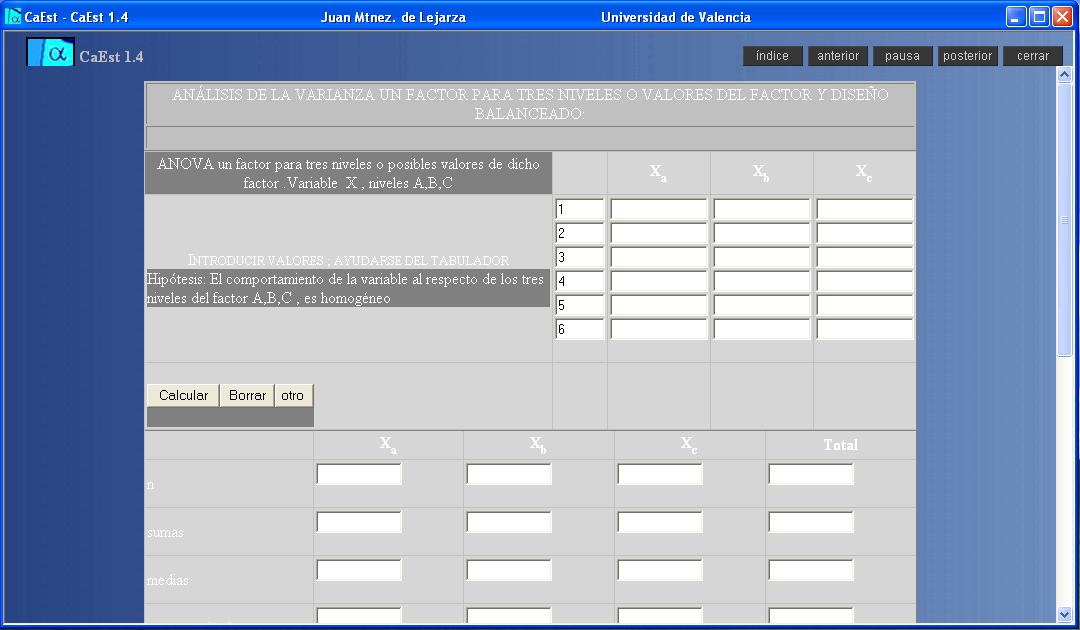The image size is (1080, 630).
Task: Click the 'ANOVA un factor' description text
Action: [x=348, y=174]
